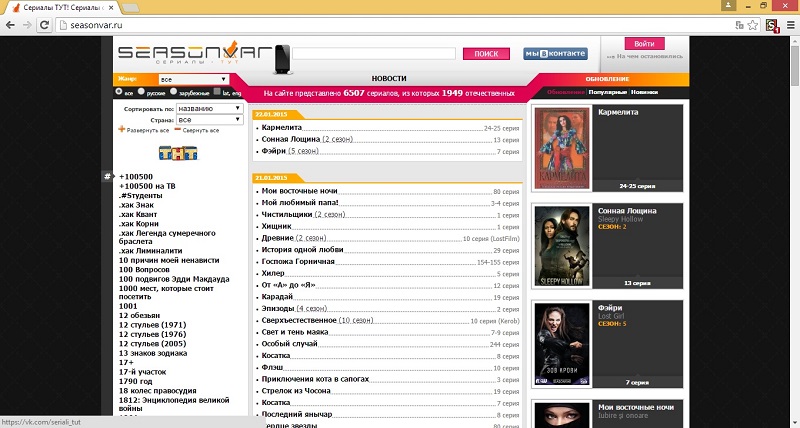Click the Войти login button
800x428 pixels.
[x=644, y=44]
